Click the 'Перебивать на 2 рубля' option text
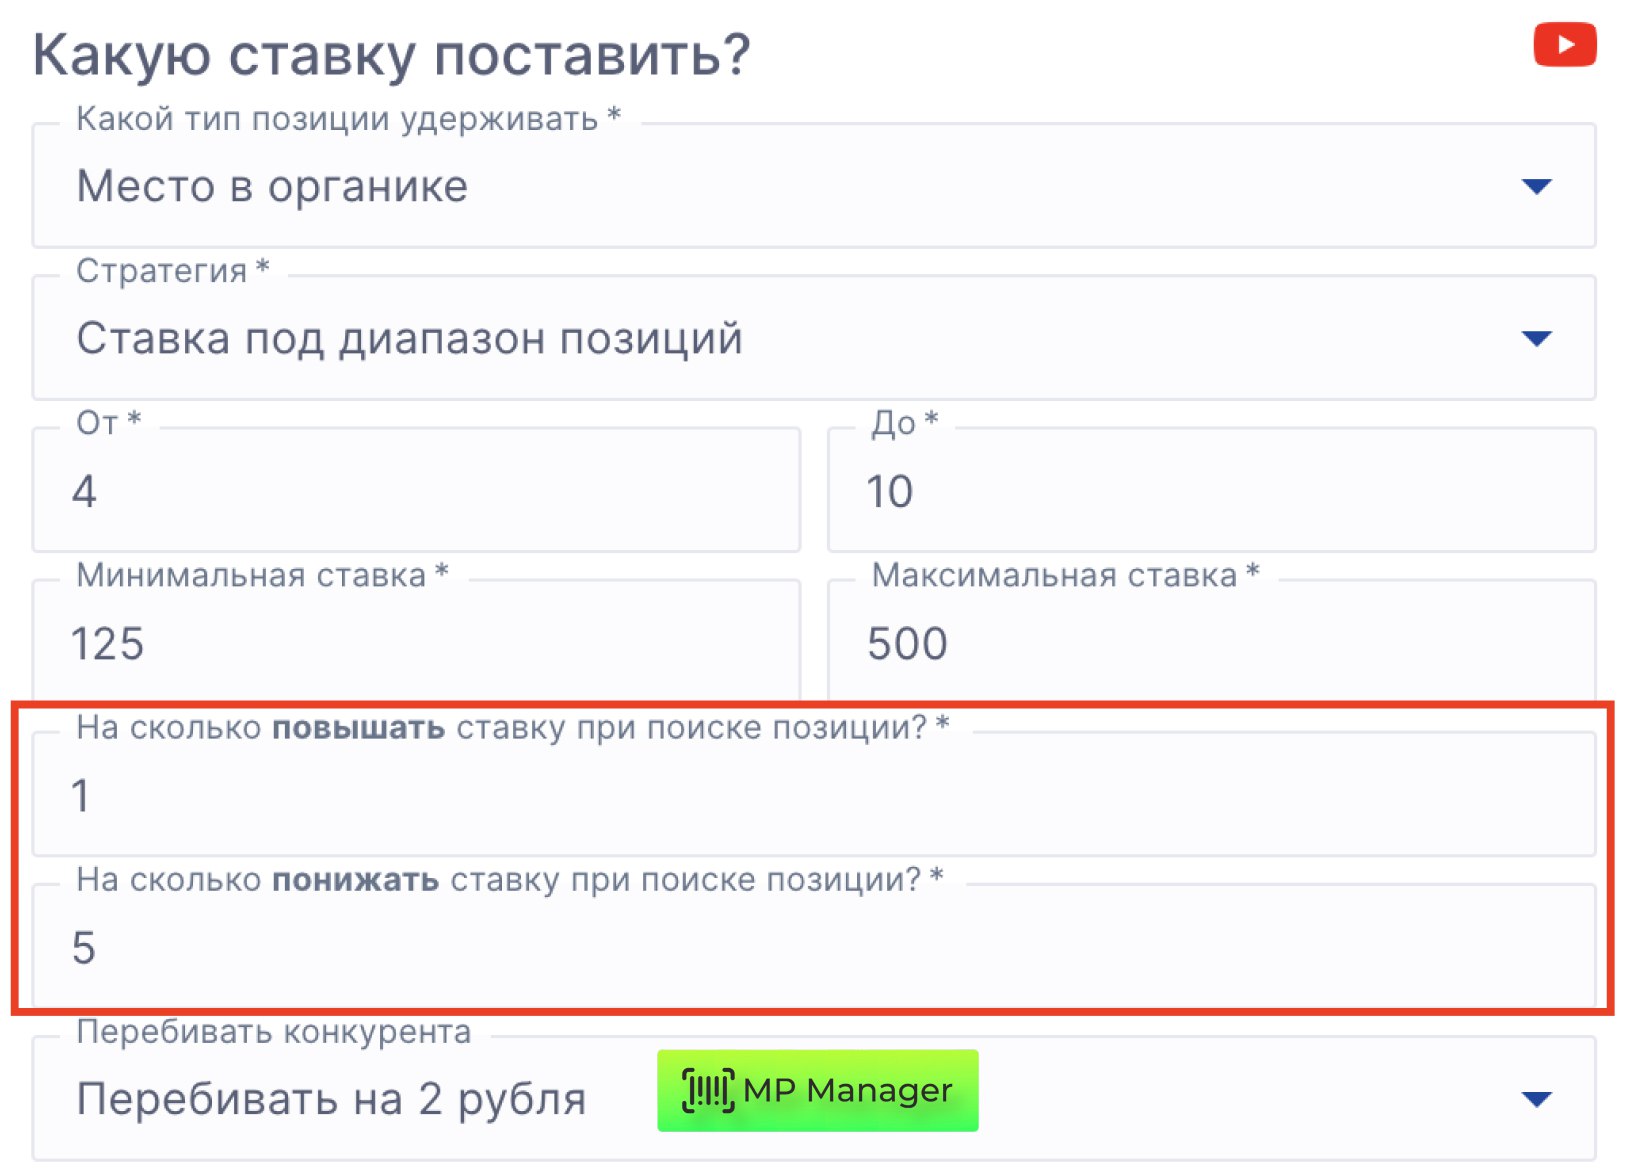 [331, 1099]
